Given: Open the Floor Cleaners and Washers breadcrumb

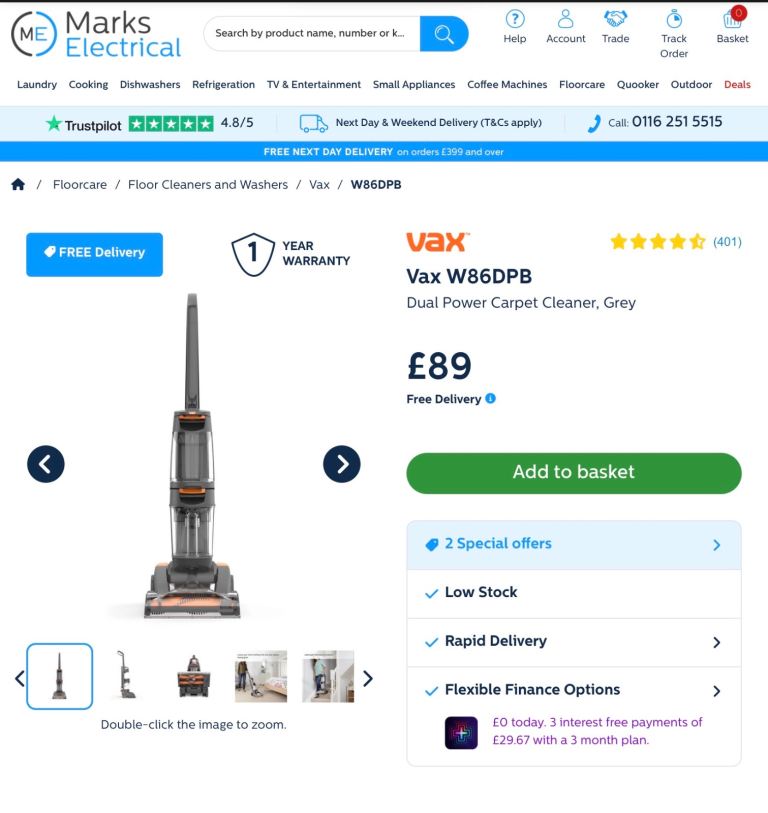Looking at the screenshot, I should [x=208, y=185].
